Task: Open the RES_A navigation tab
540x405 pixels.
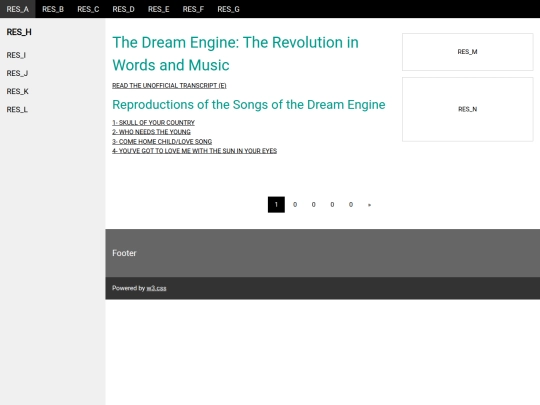Action: pos(18,9)
